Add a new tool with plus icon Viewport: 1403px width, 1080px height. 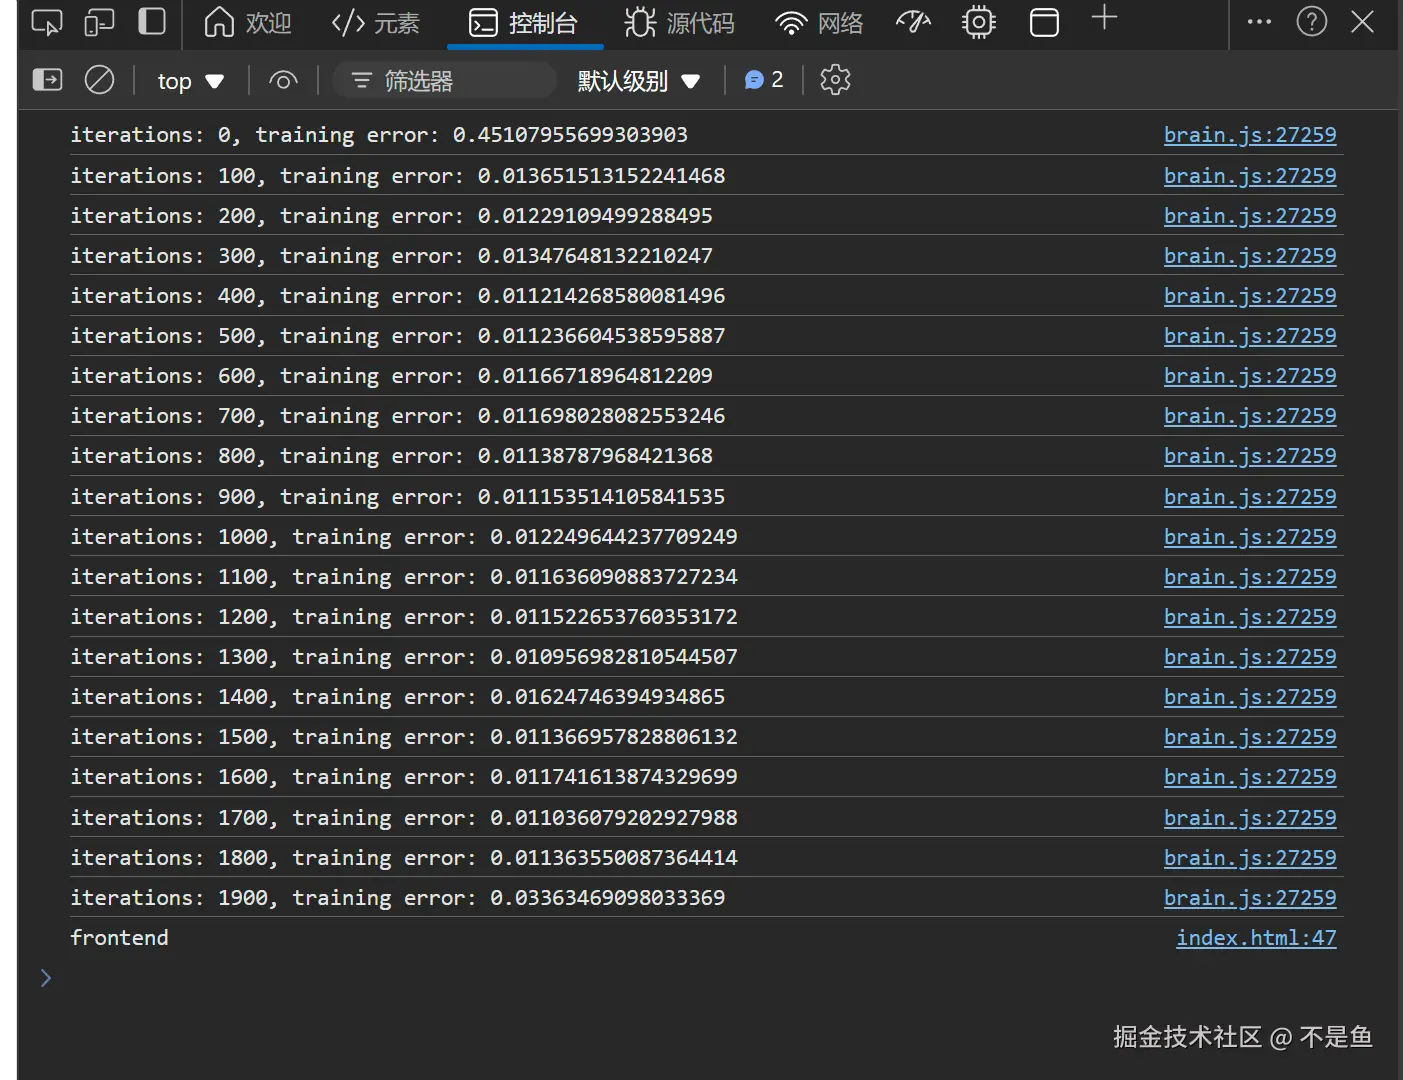pos(1104,18)
